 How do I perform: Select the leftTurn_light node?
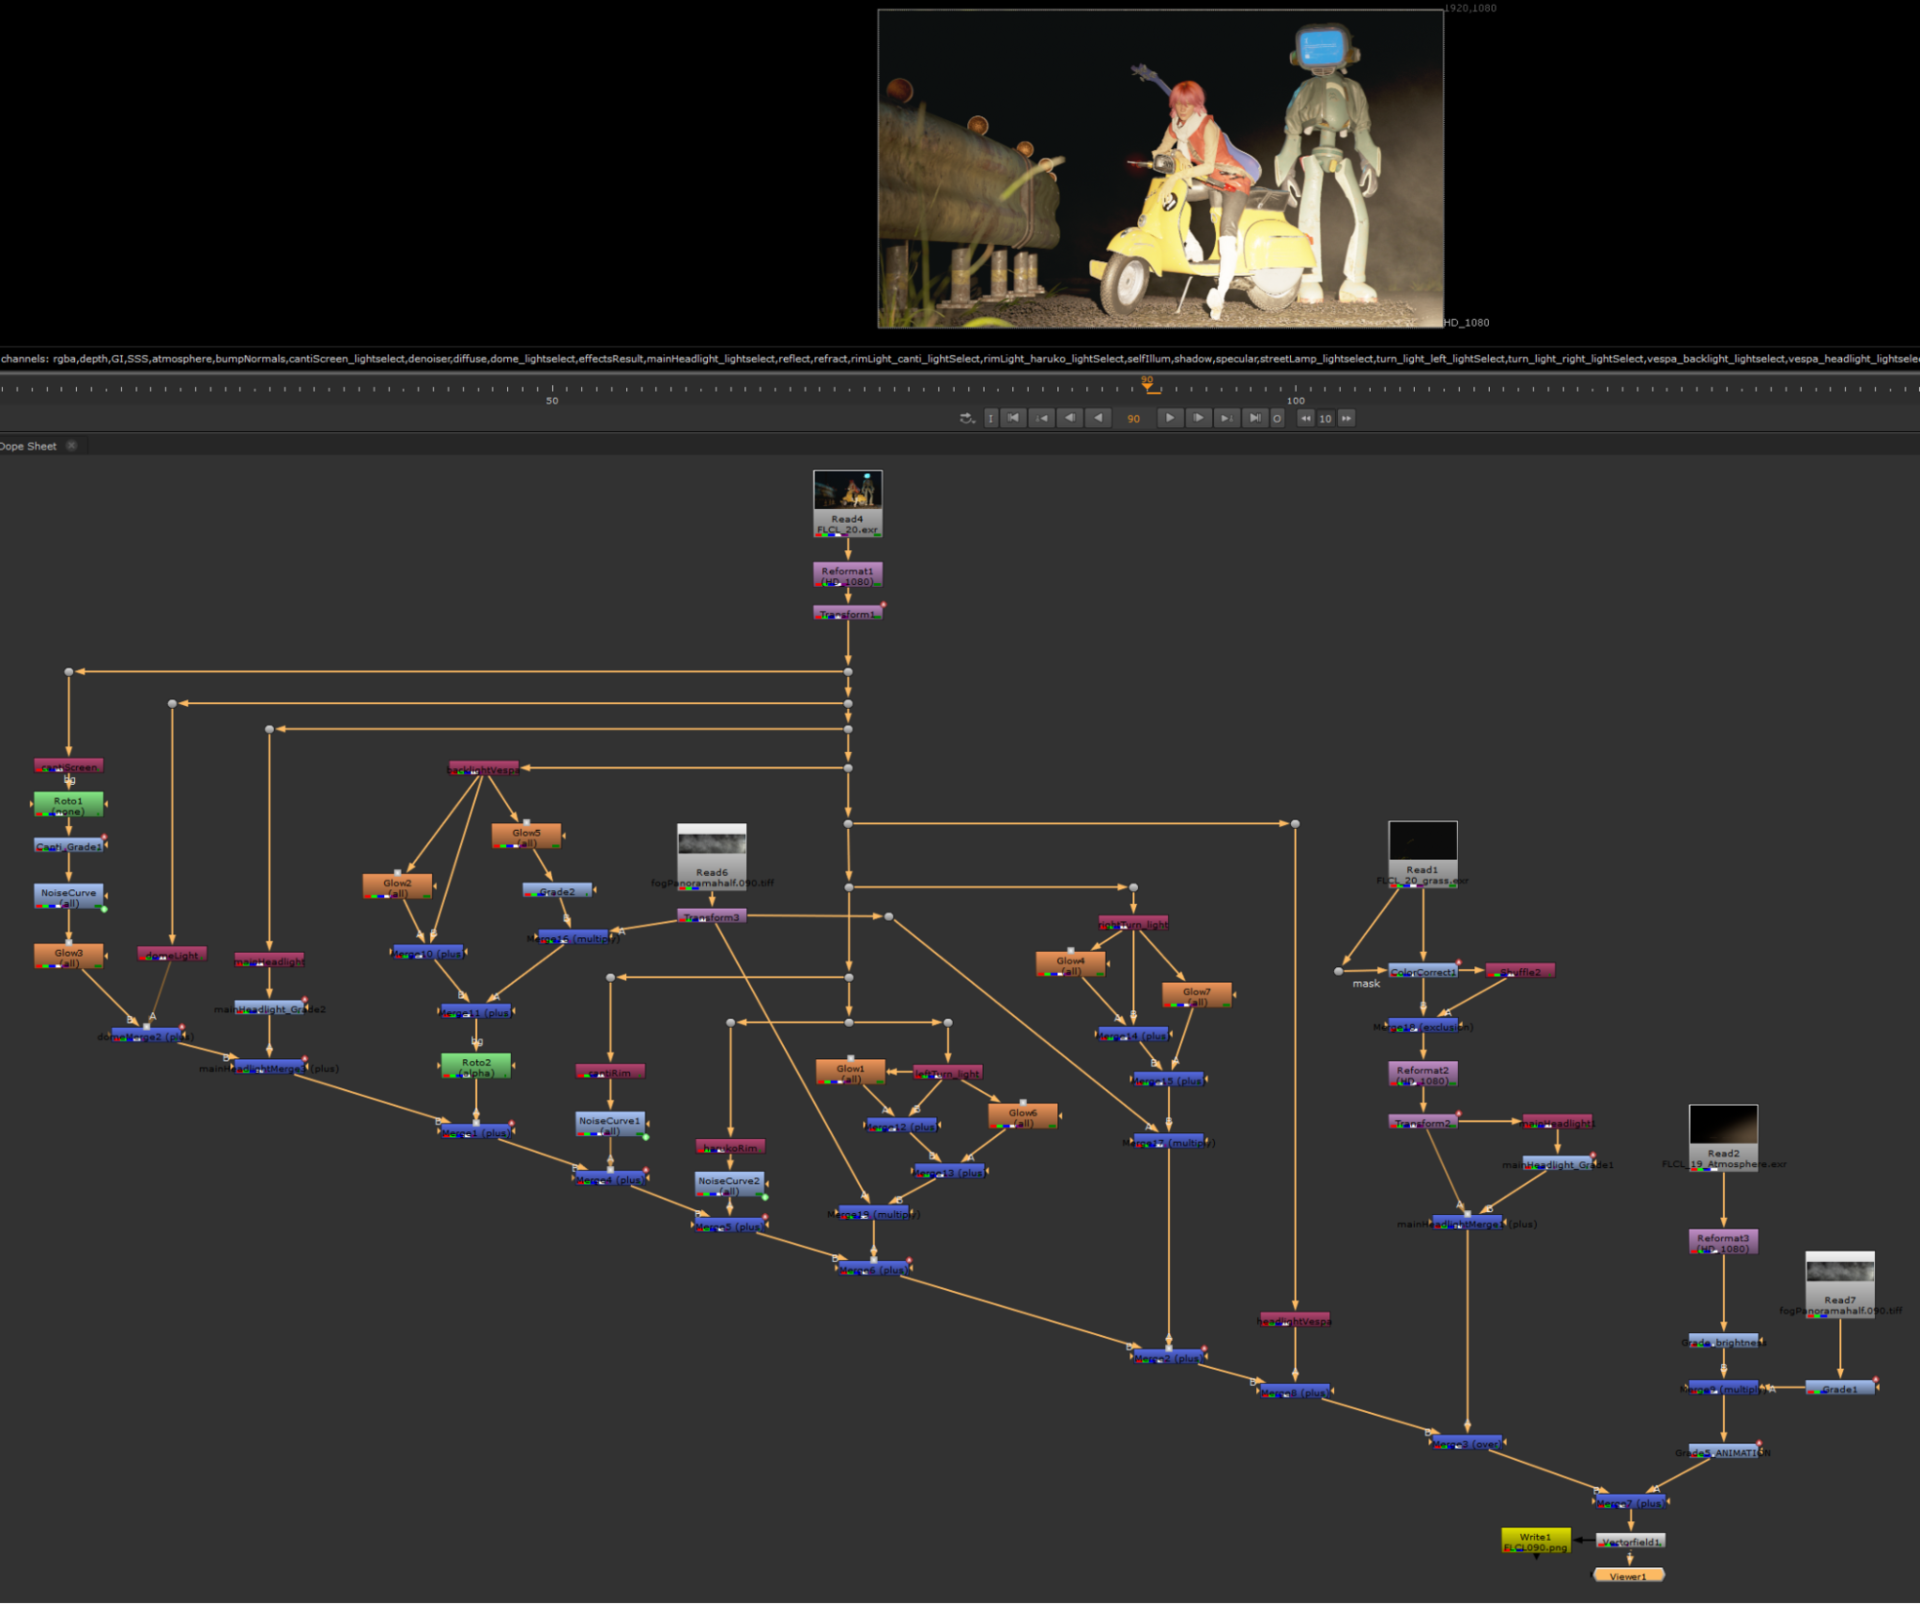948,1073
